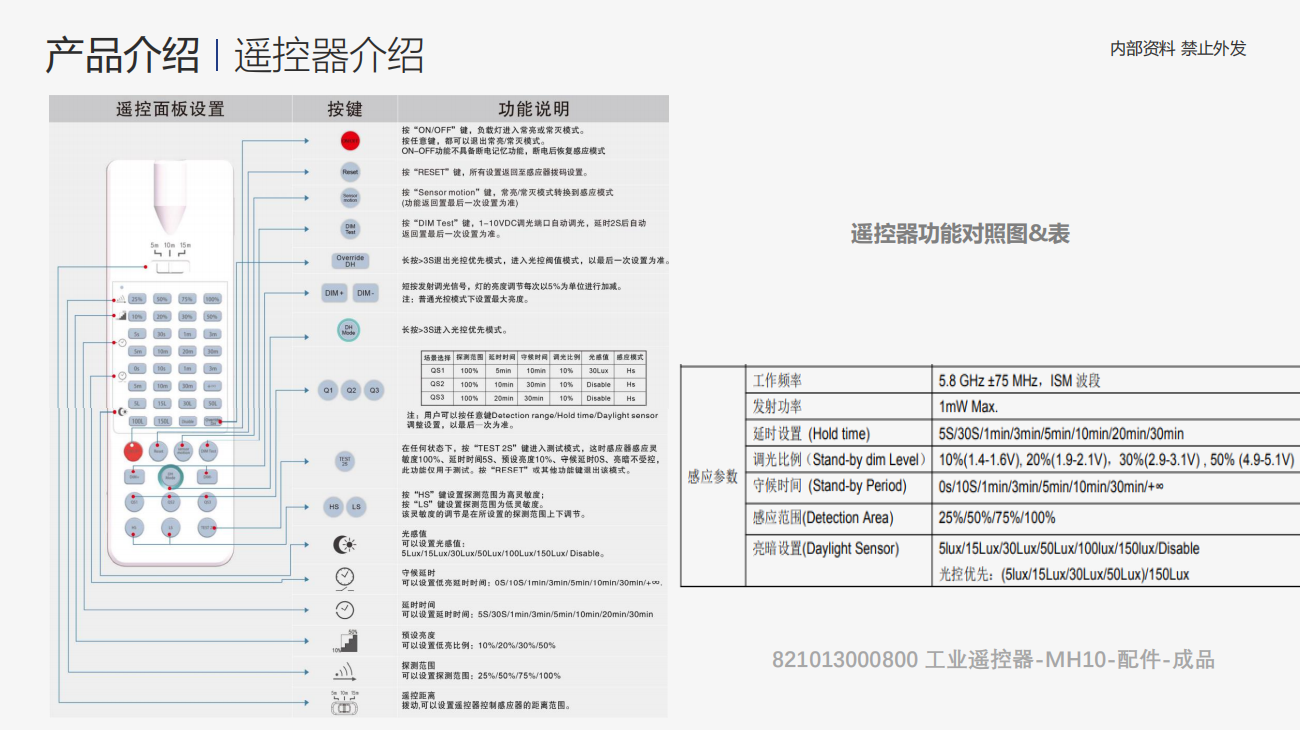Click the Override DH button
The width and height of the screenshot is (1300, 730).
pyautogui.click(x=350, y=261)
